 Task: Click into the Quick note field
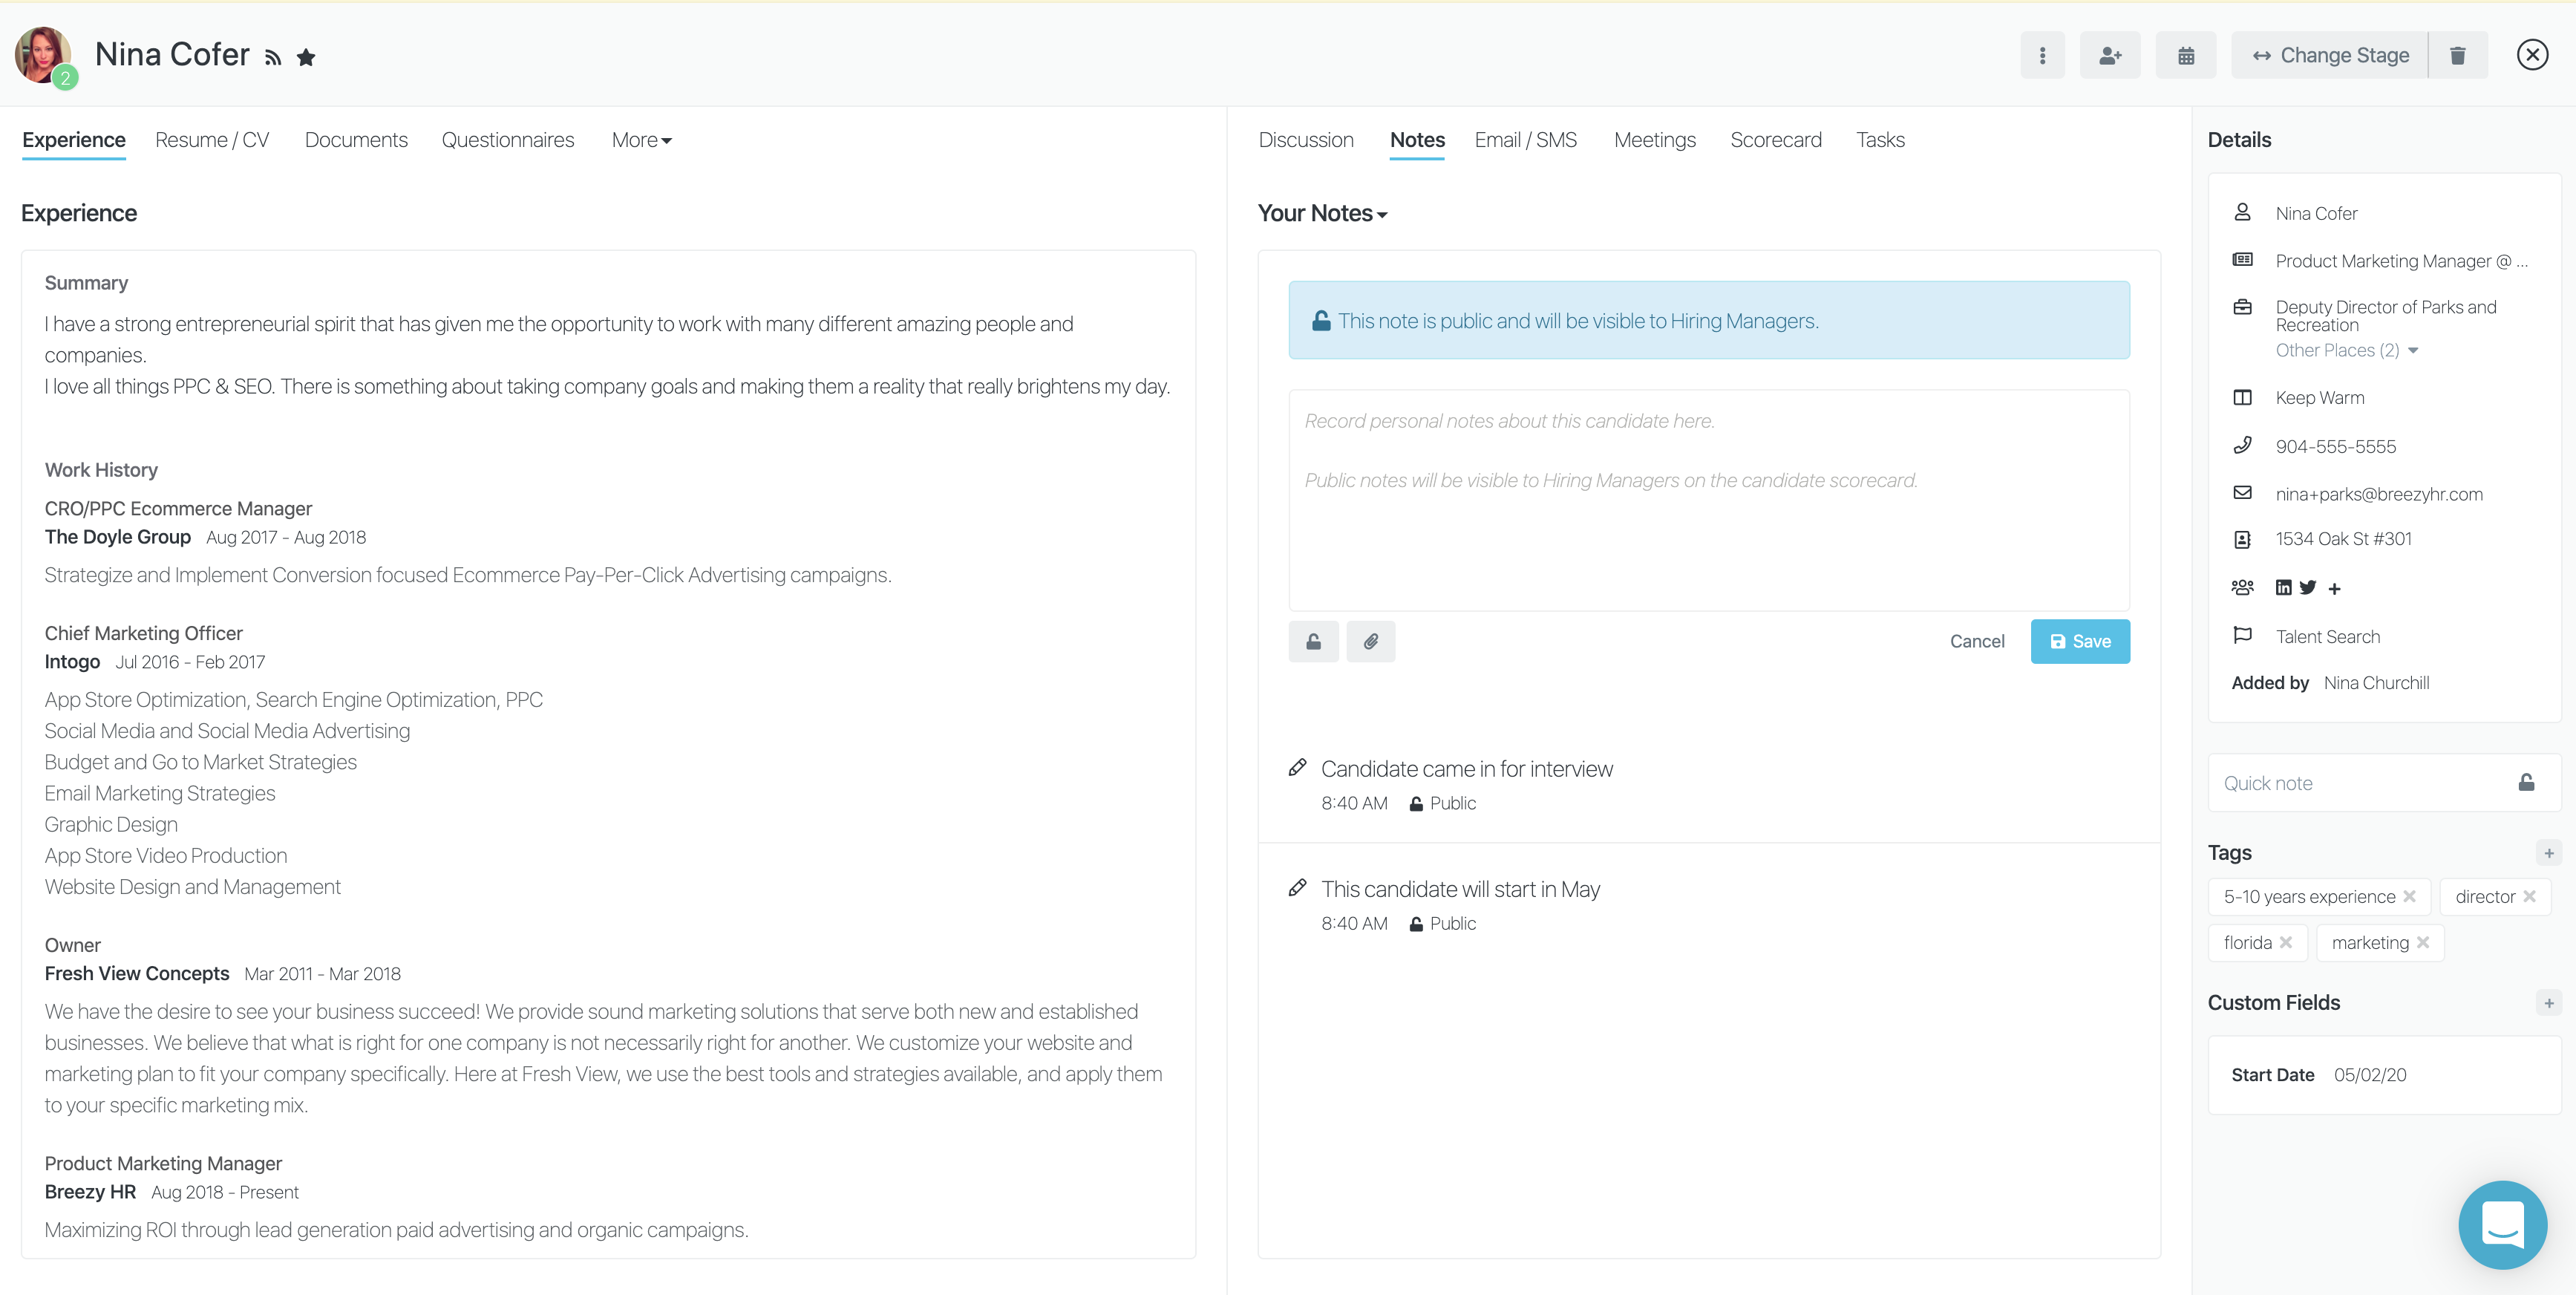pyautogui.click(x=2360, y=783)
